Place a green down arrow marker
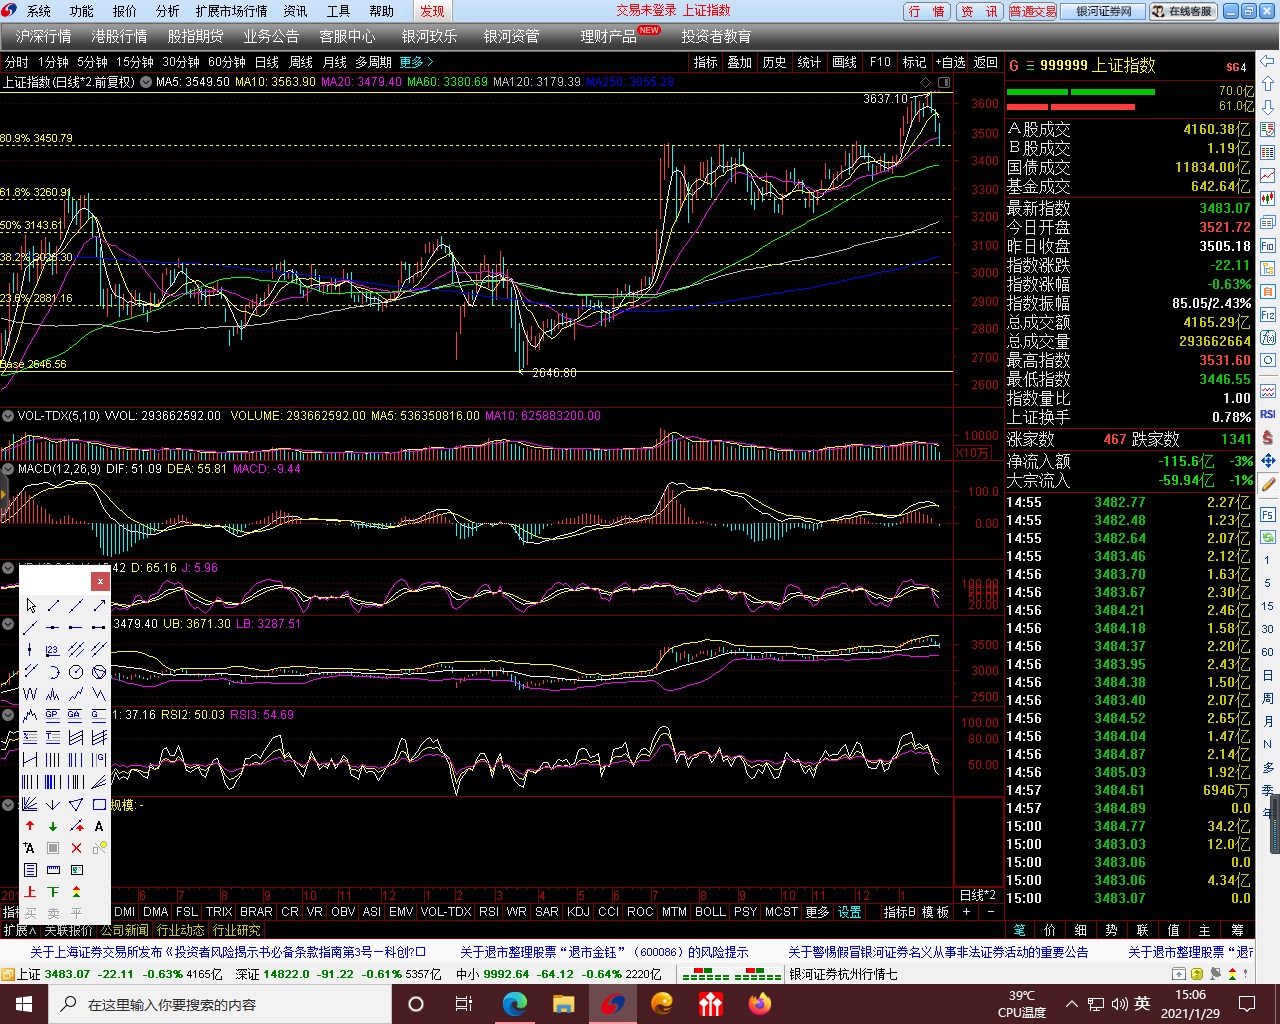Screen dimensions: 1280x1024 (x=53, y=826)
